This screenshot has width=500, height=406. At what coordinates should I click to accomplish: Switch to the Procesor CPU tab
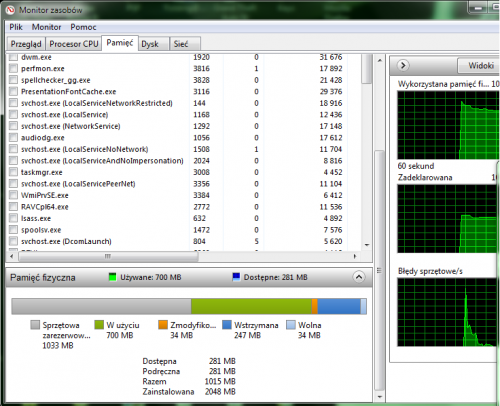pos(74,44)
